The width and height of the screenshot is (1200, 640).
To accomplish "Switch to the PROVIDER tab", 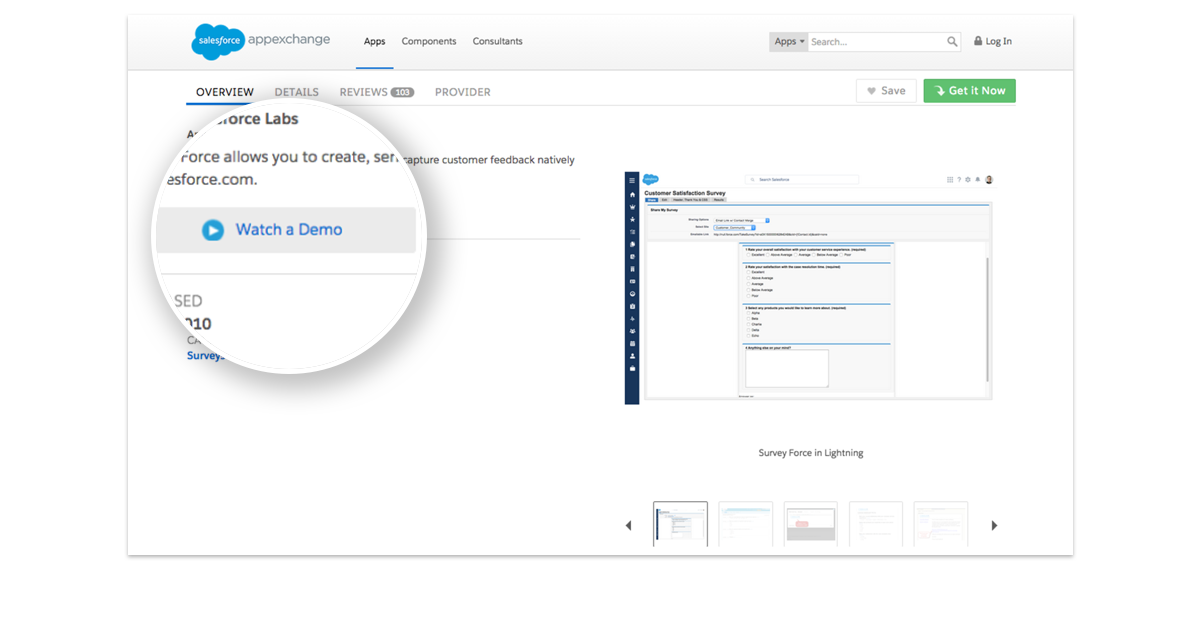I will (463, 92).
